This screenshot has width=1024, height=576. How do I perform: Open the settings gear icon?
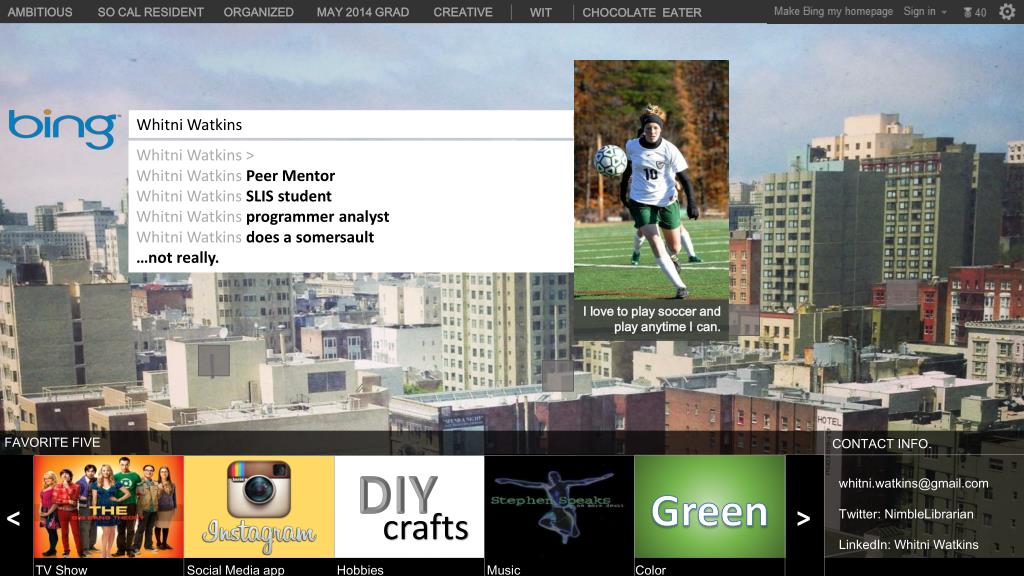(x=1007, y=11)
